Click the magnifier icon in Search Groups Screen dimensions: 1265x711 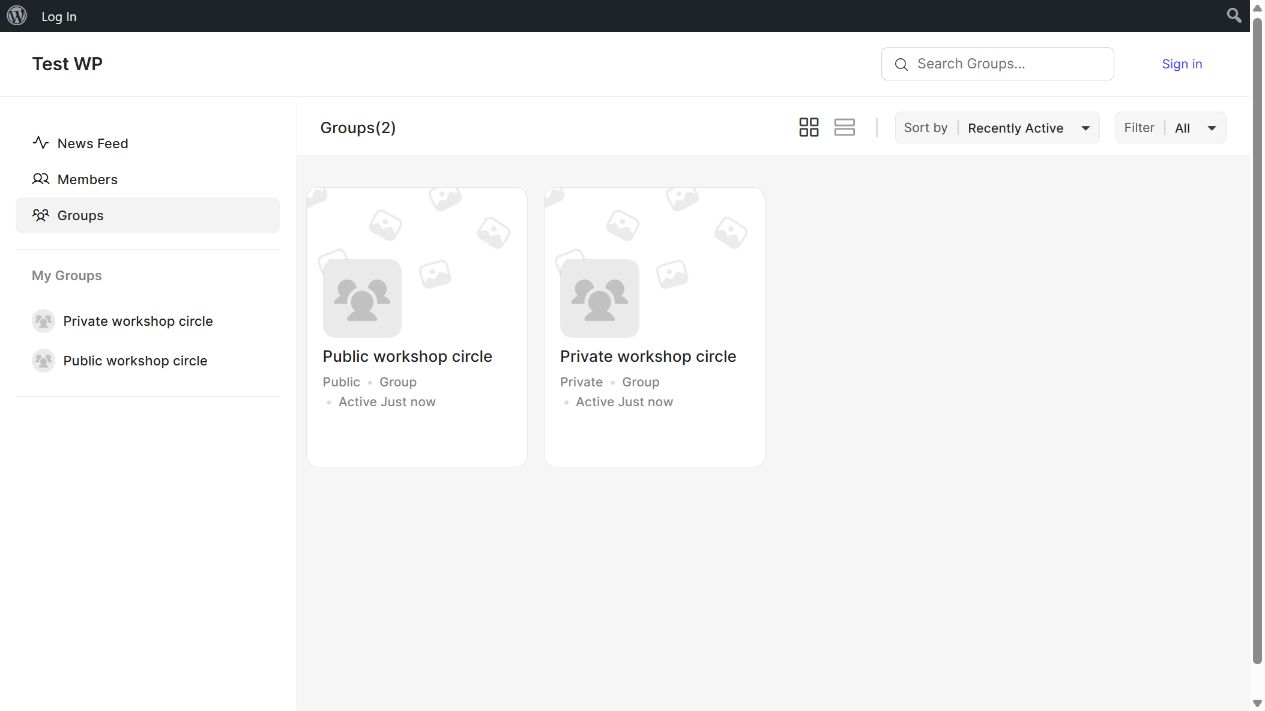[x=901, y=64]
